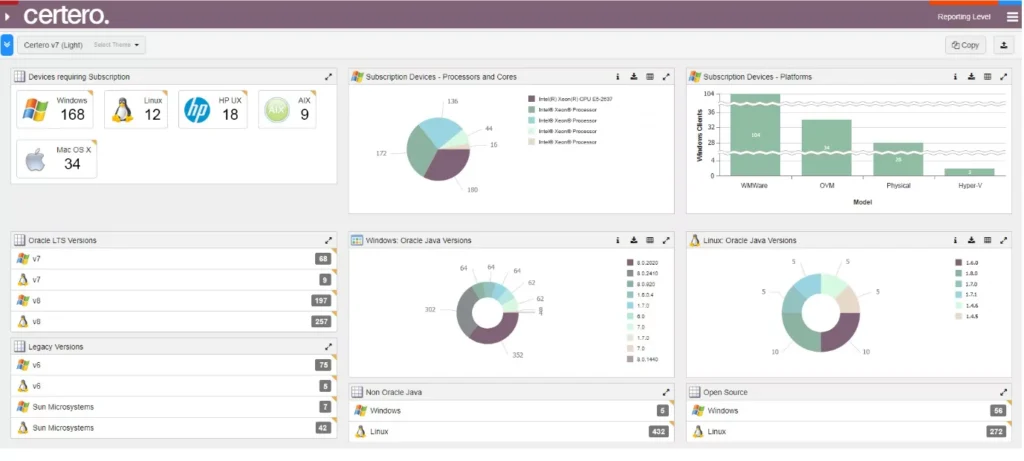
Task: Open the hamburger menu in header
Action: [x=1012, y=17]
